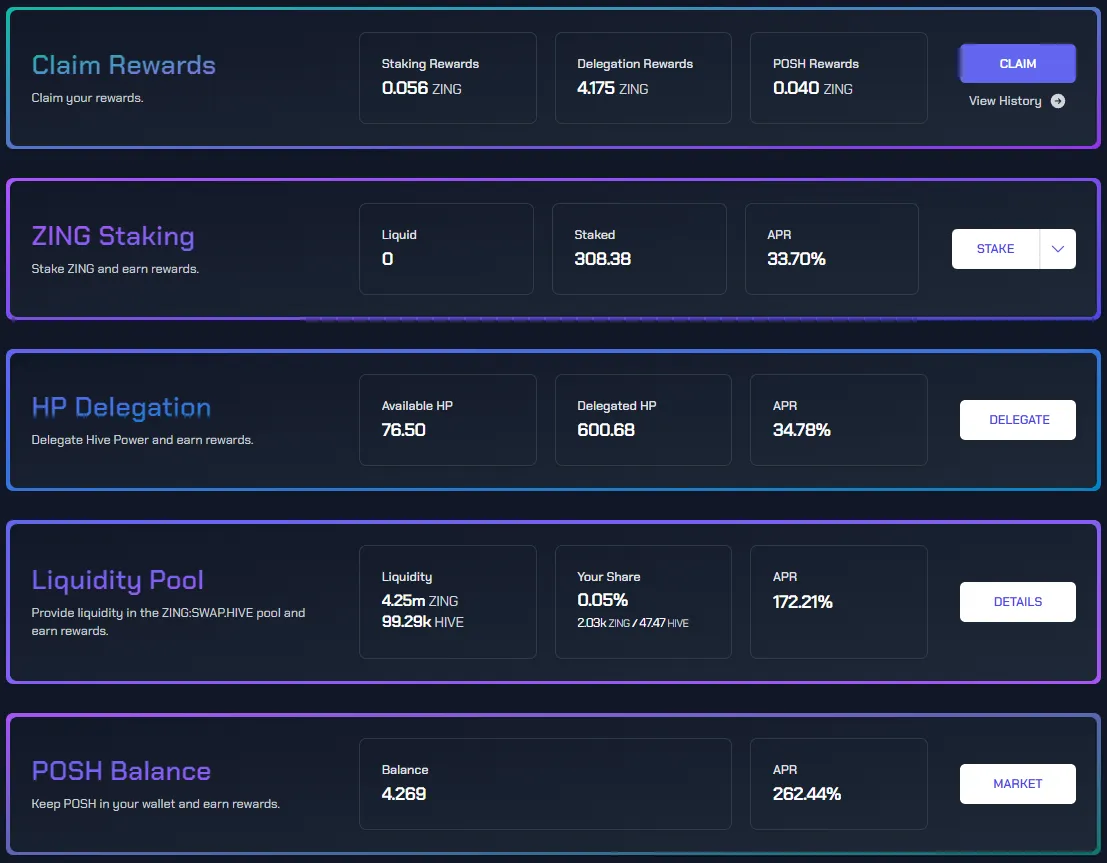Click the Delegated HP value 600.68

[606, 430]
